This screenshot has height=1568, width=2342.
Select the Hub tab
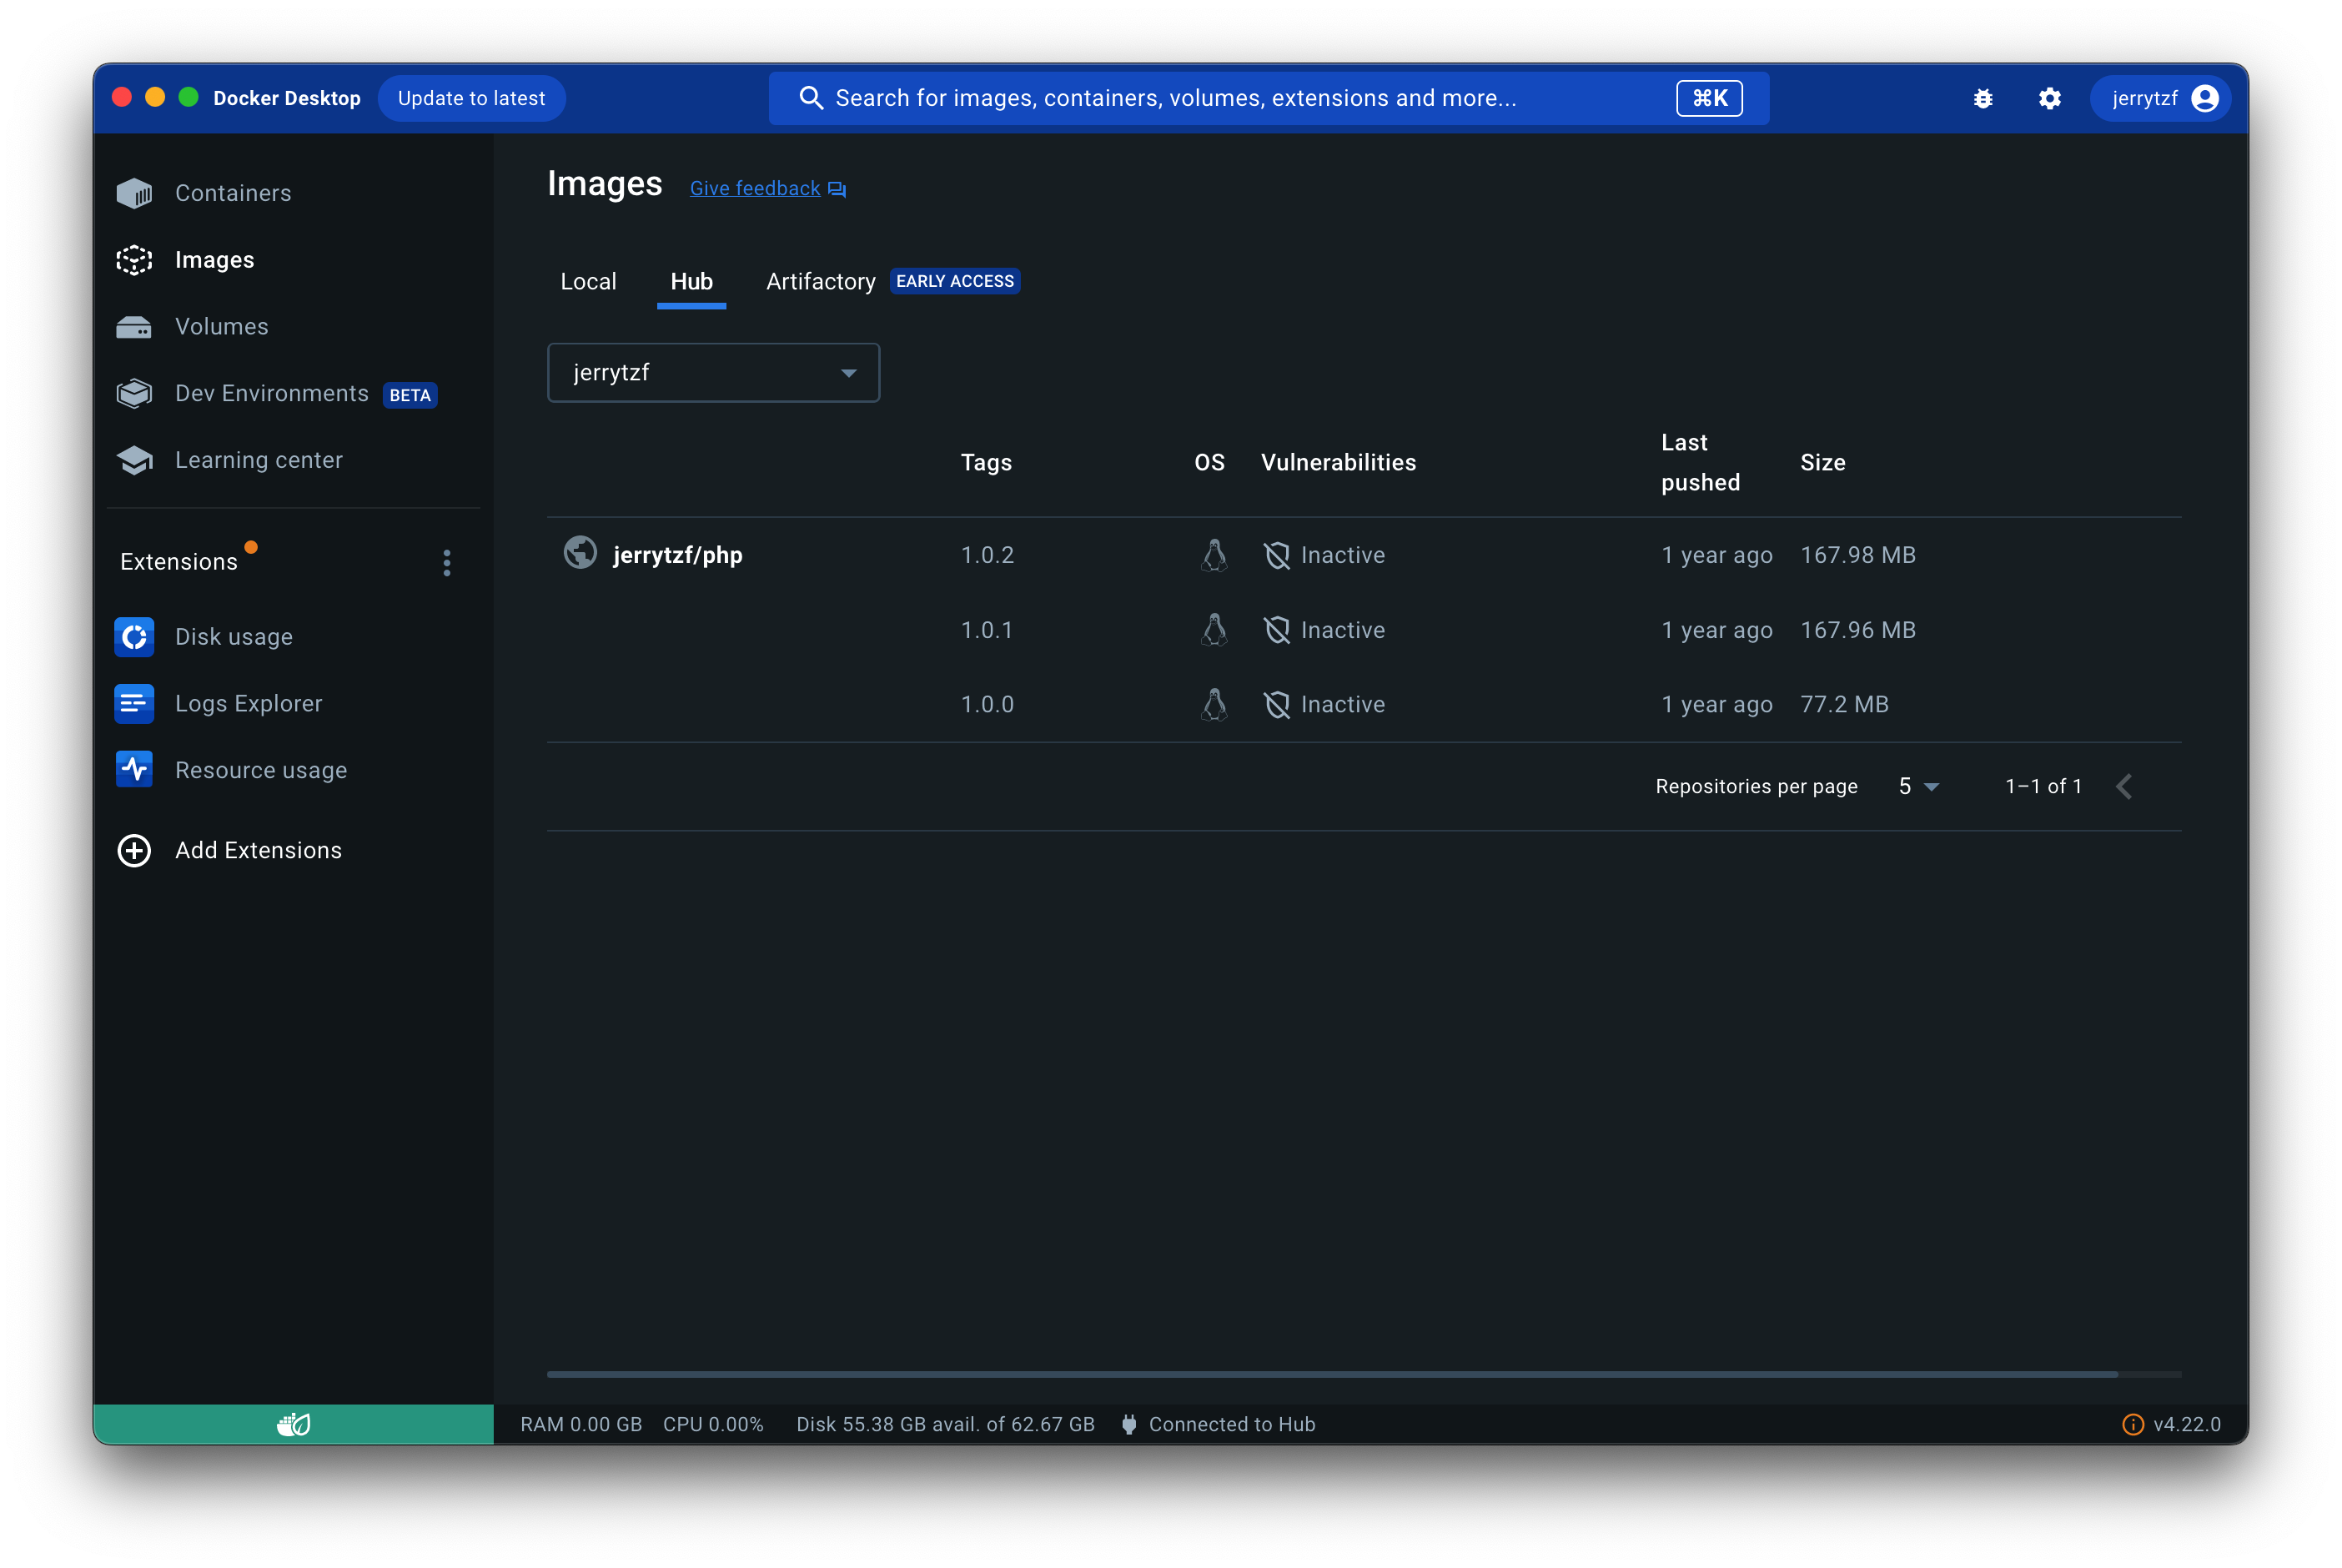(x=691, y=282)
